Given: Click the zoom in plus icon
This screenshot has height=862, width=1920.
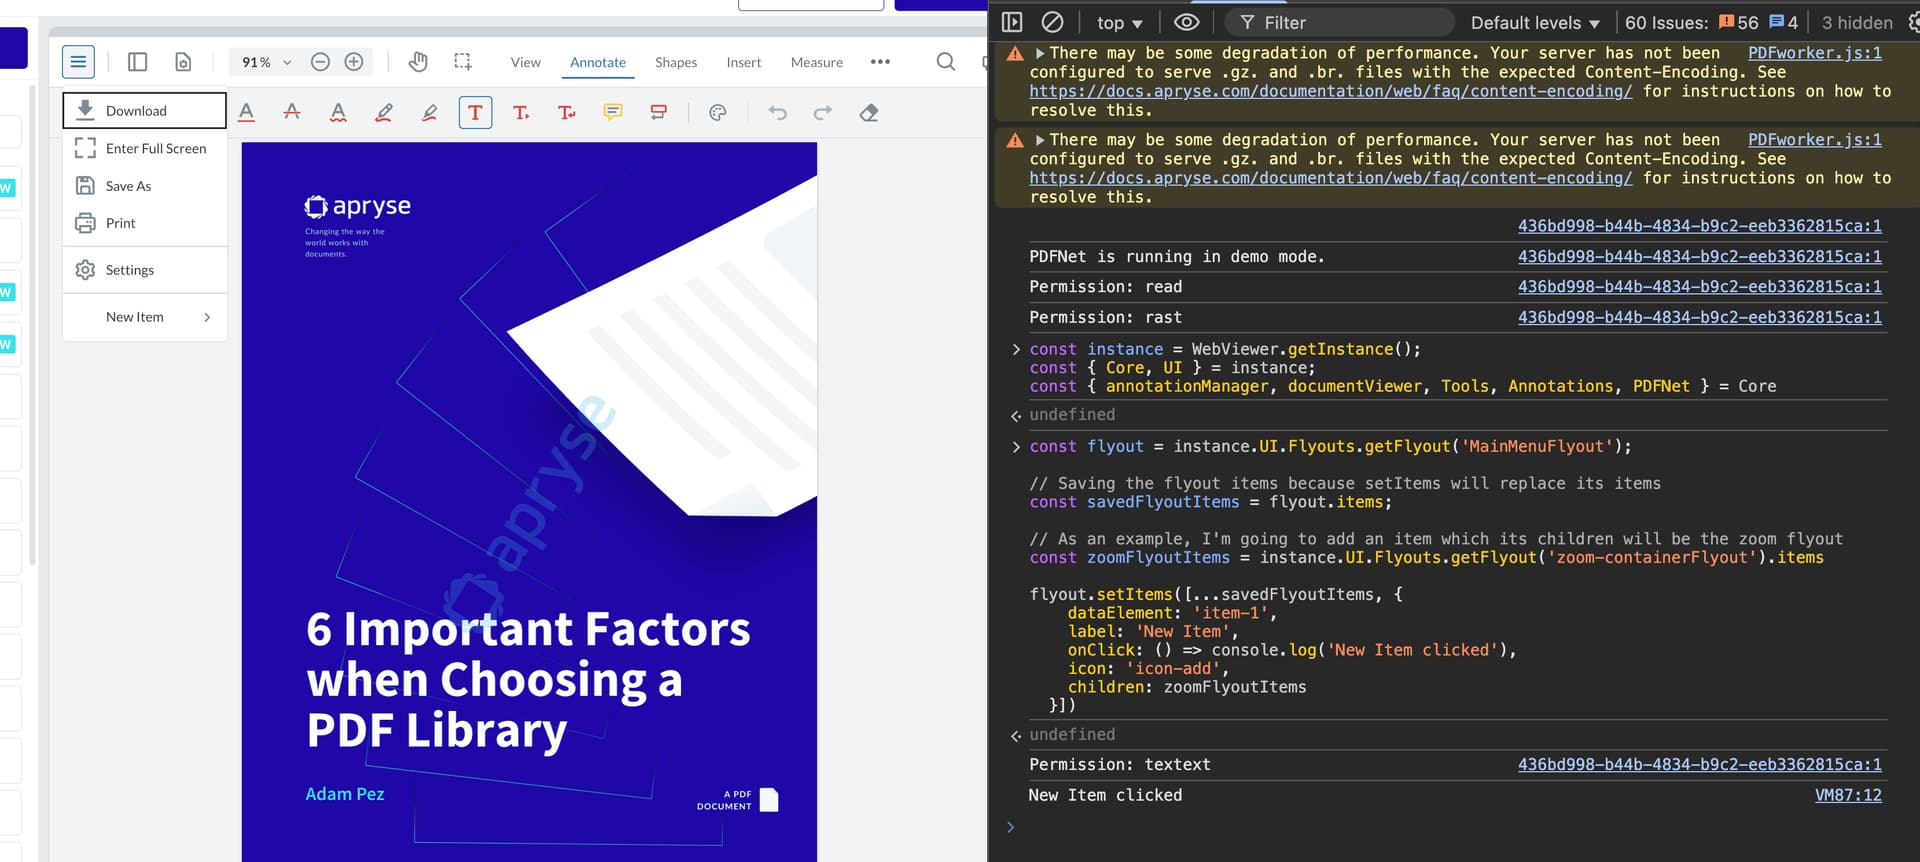Looking at the screenshot, I should click(354, 62).
